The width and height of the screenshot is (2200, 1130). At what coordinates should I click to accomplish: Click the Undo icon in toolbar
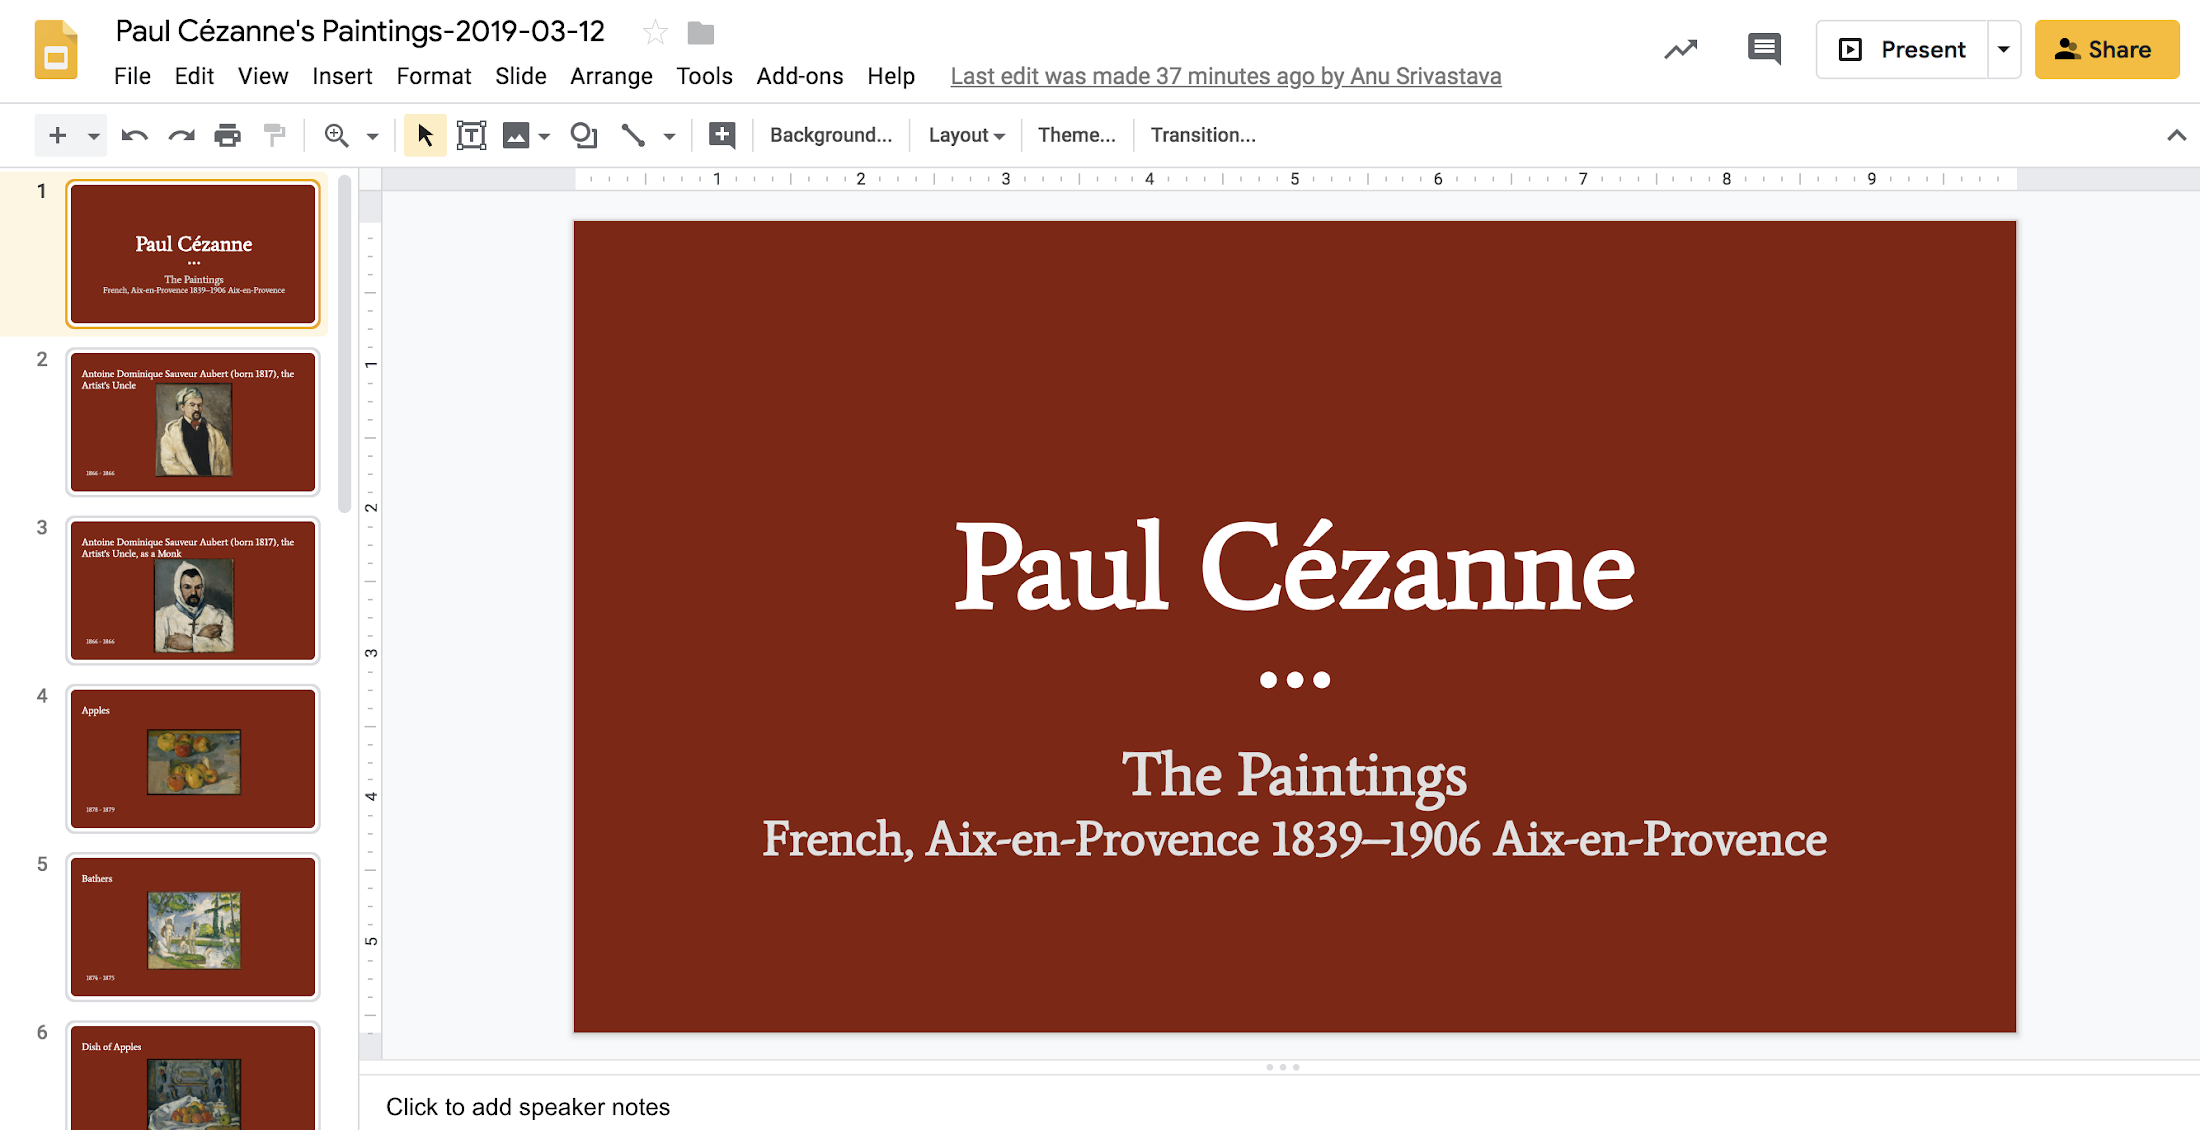point(135,134)
